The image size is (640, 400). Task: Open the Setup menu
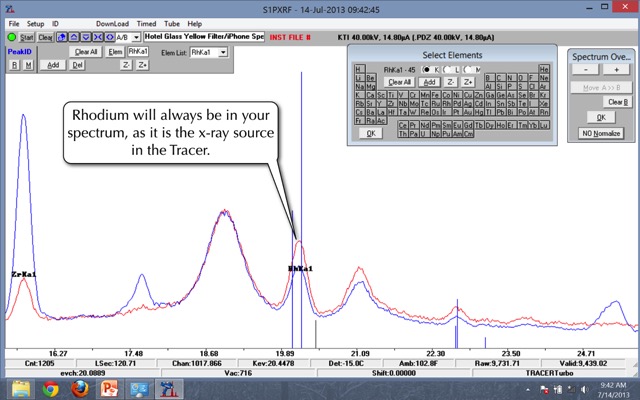tap(35, 23)
